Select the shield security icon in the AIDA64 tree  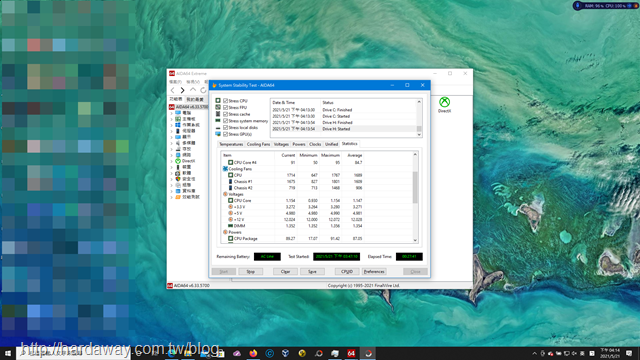[x=178, y=179]
